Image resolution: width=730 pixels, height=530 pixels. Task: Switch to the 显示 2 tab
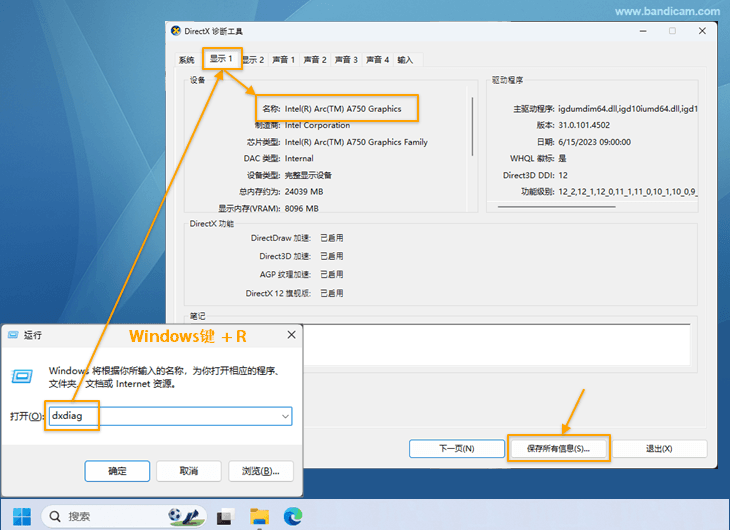coord(254,60)
